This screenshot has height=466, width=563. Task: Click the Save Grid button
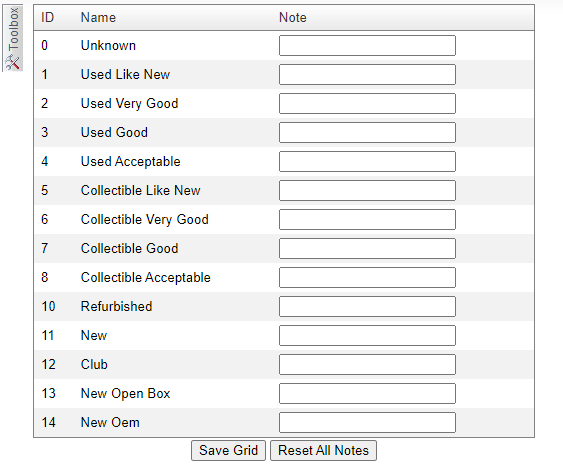(x=228, y=450)
